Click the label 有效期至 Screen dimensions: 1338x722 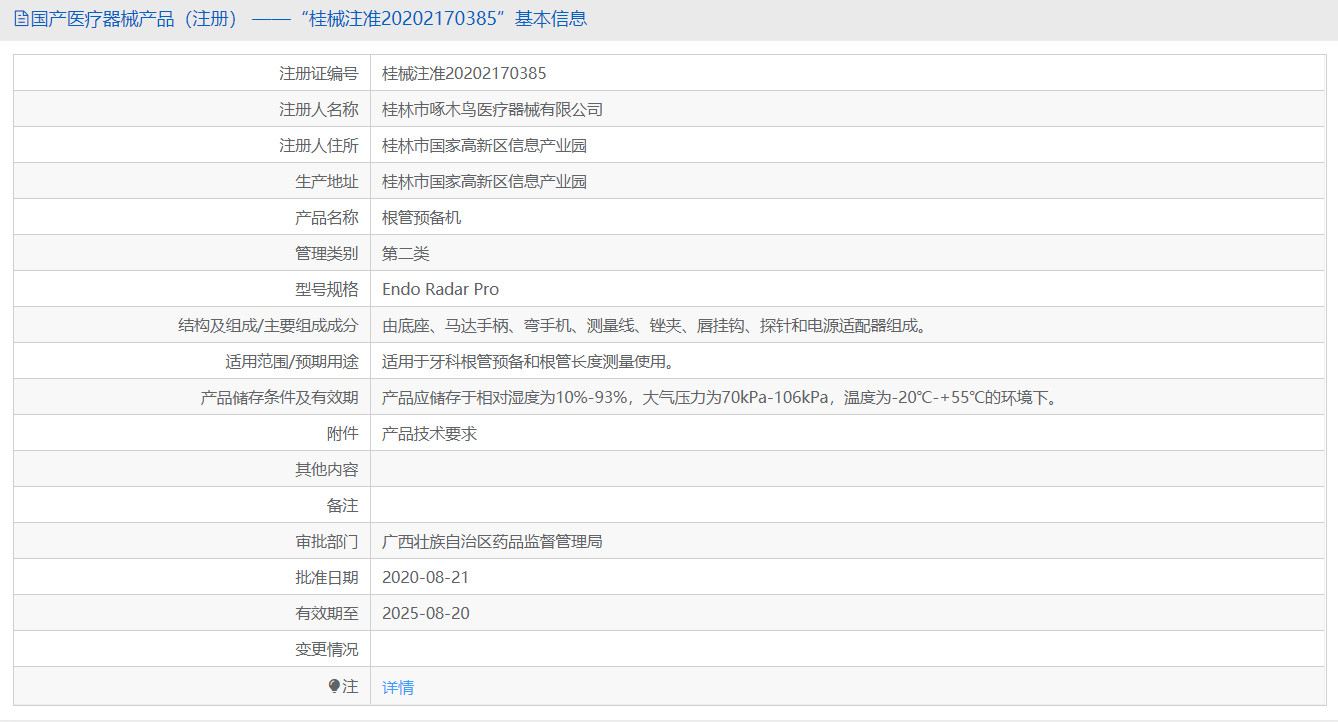[x=326, y=613]
